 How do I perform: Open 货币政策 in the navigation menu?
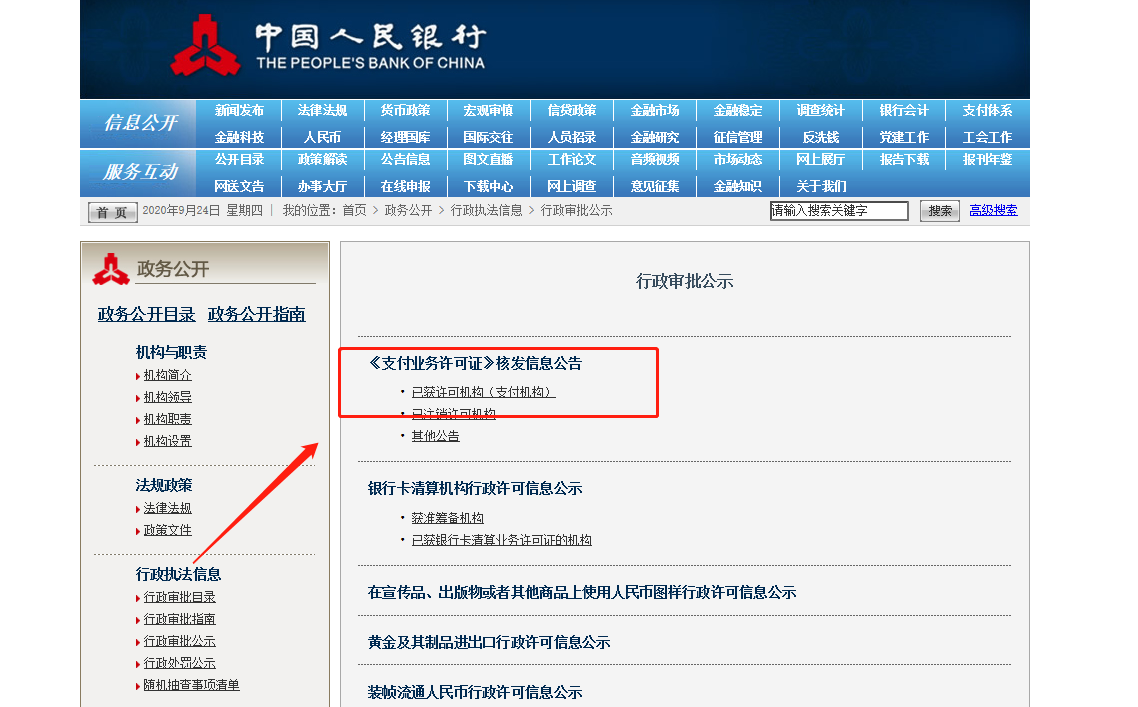click(x=405, y=111)
